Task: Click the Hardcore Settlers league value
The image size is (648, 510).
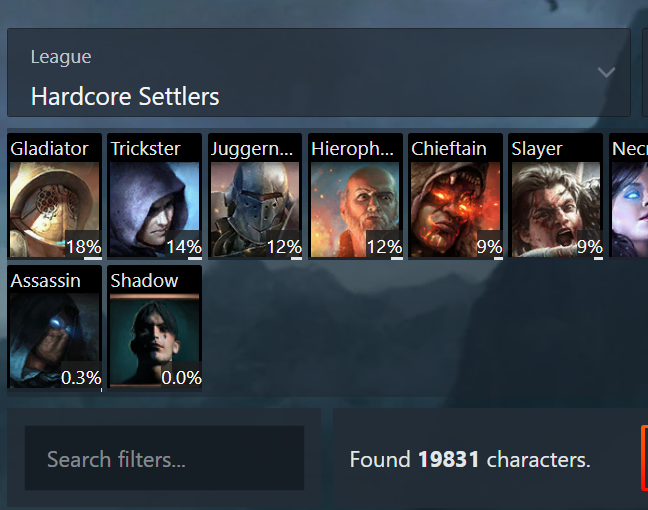Action: coord(125,97)
